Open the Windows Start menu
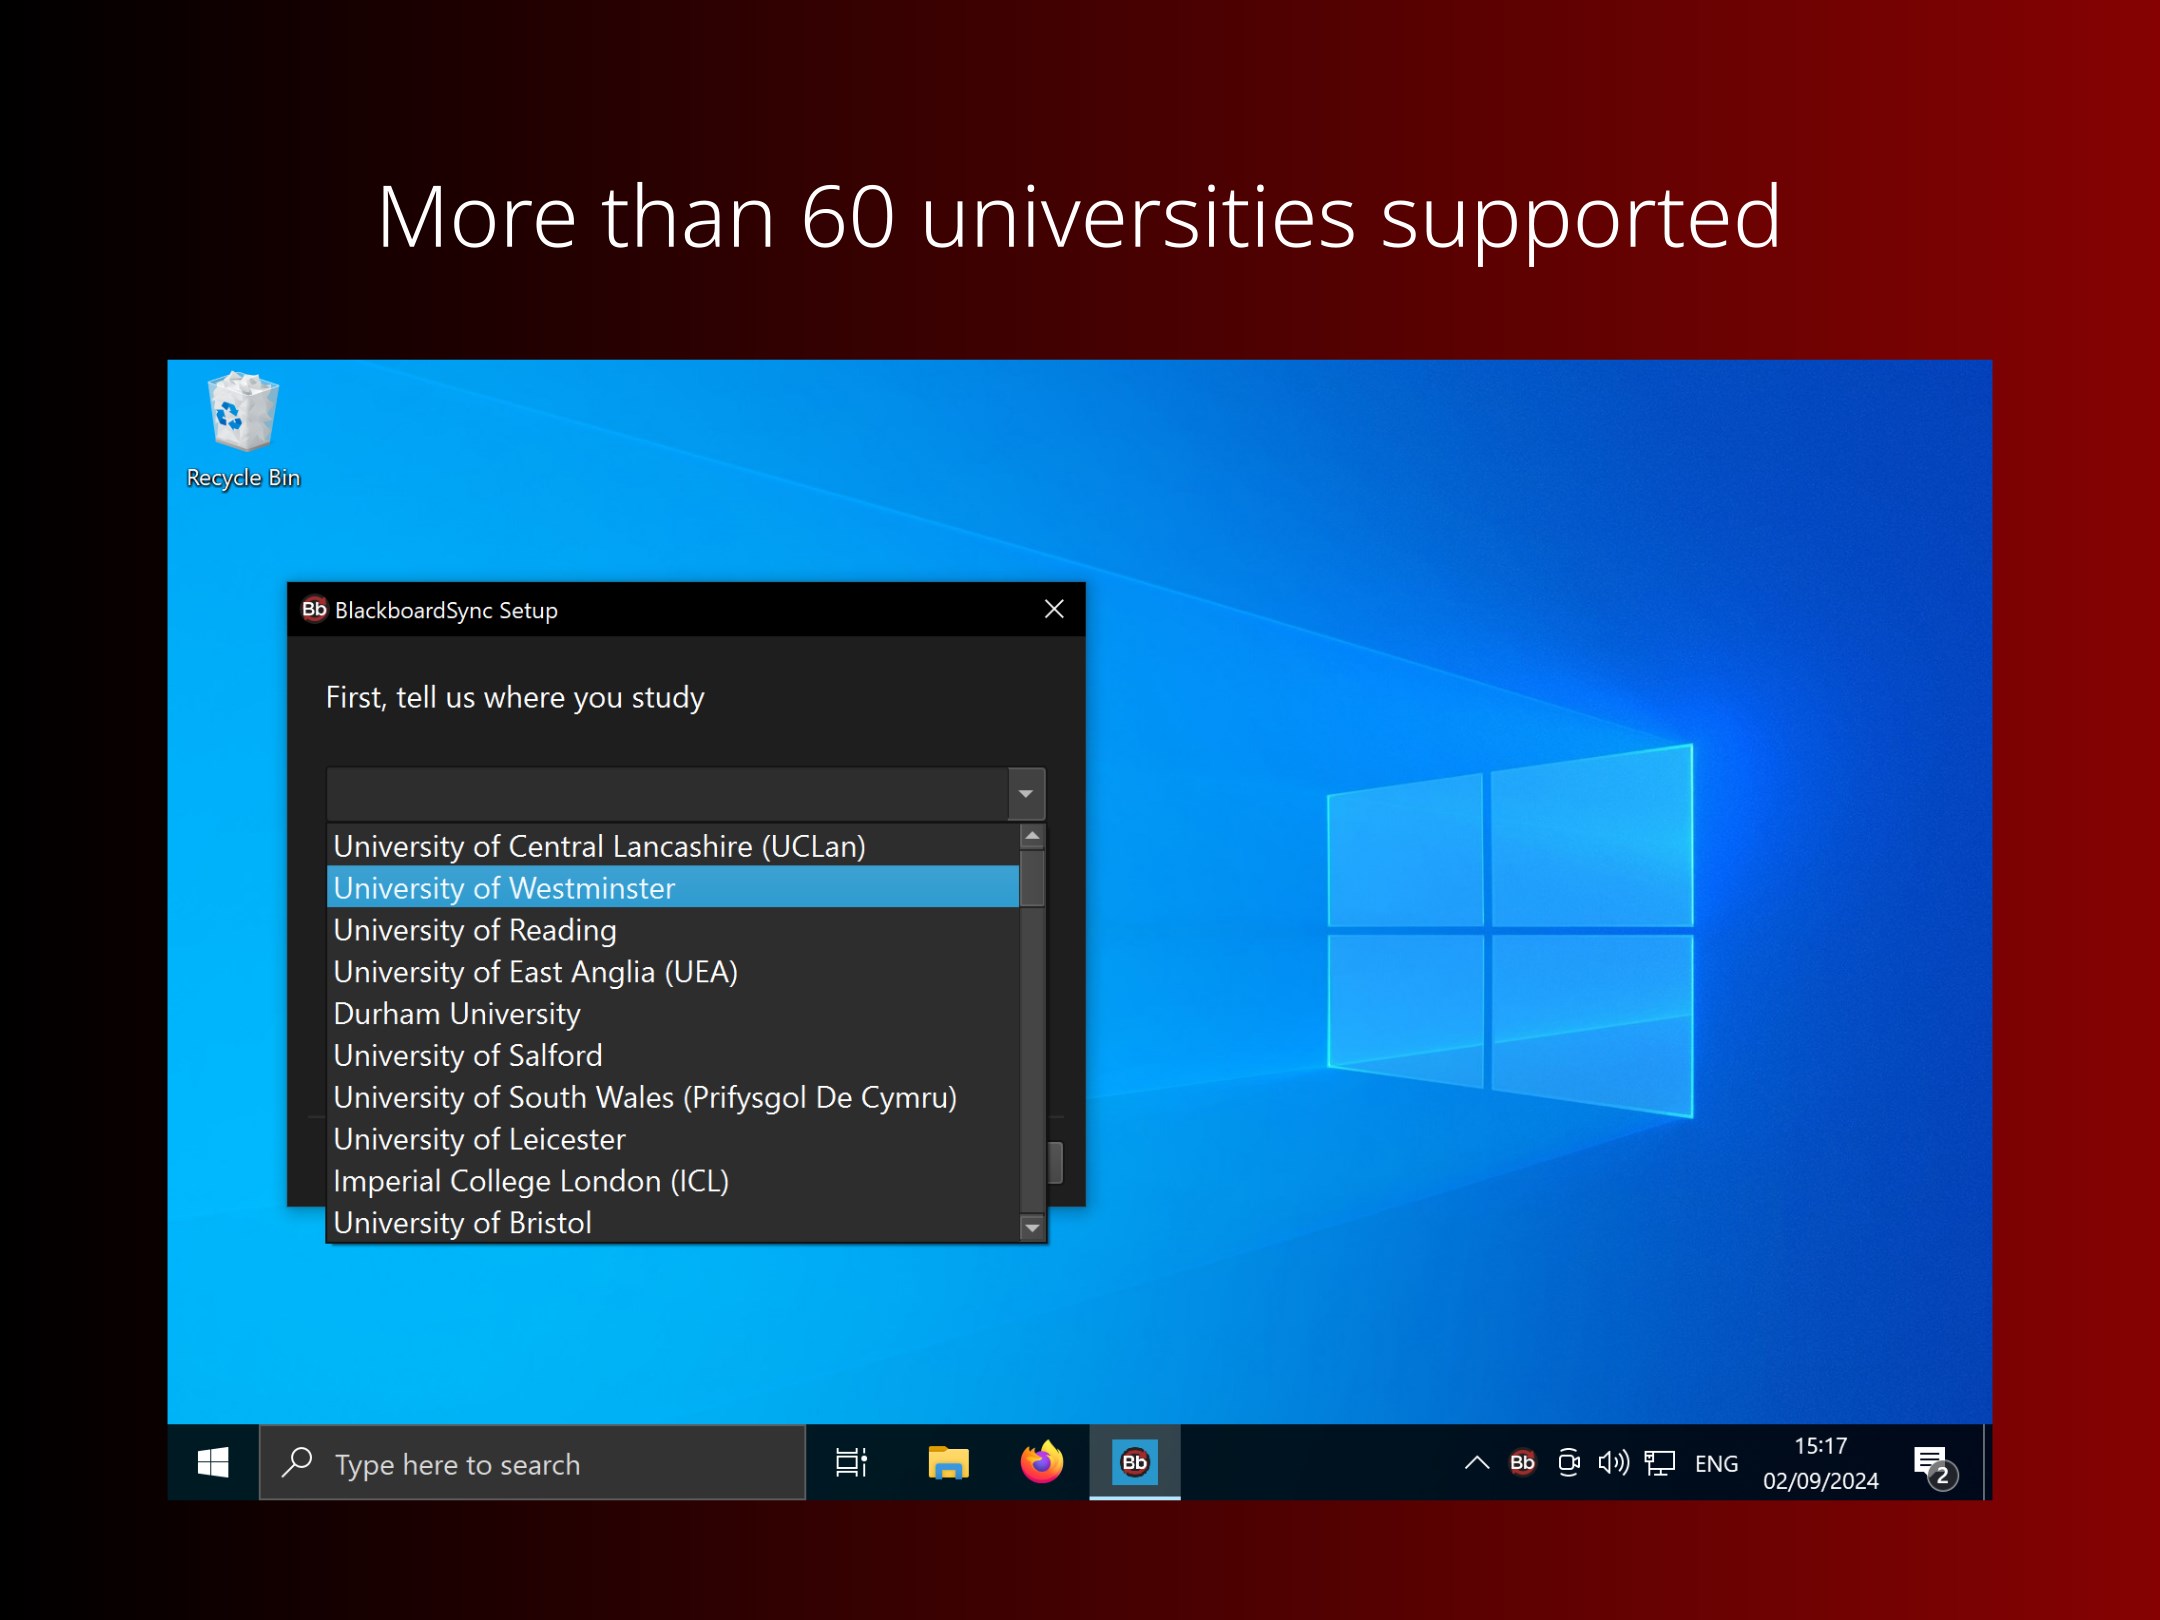This screenshot has height=1620, width=2160. point(213,1463)
